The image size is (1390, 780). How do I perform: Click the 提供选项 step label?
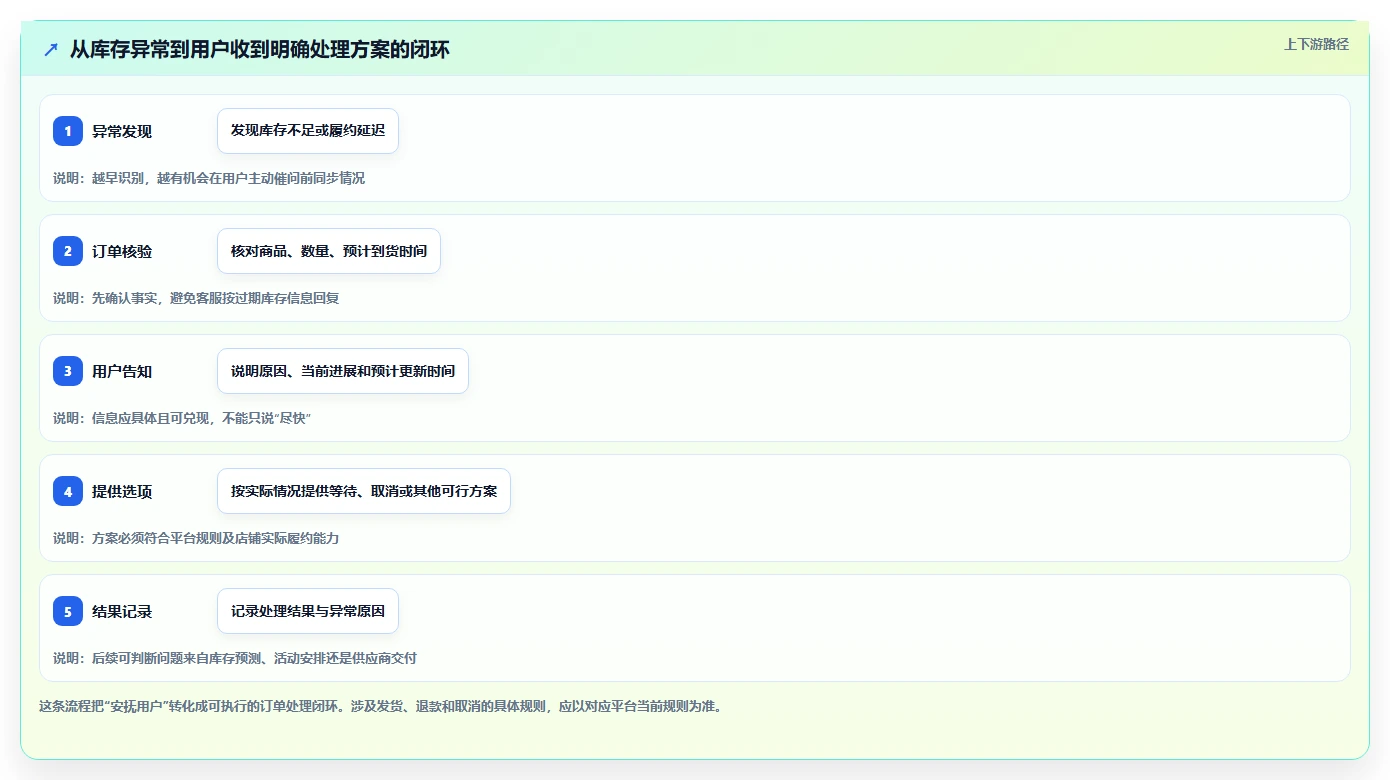tap(122, 491)
